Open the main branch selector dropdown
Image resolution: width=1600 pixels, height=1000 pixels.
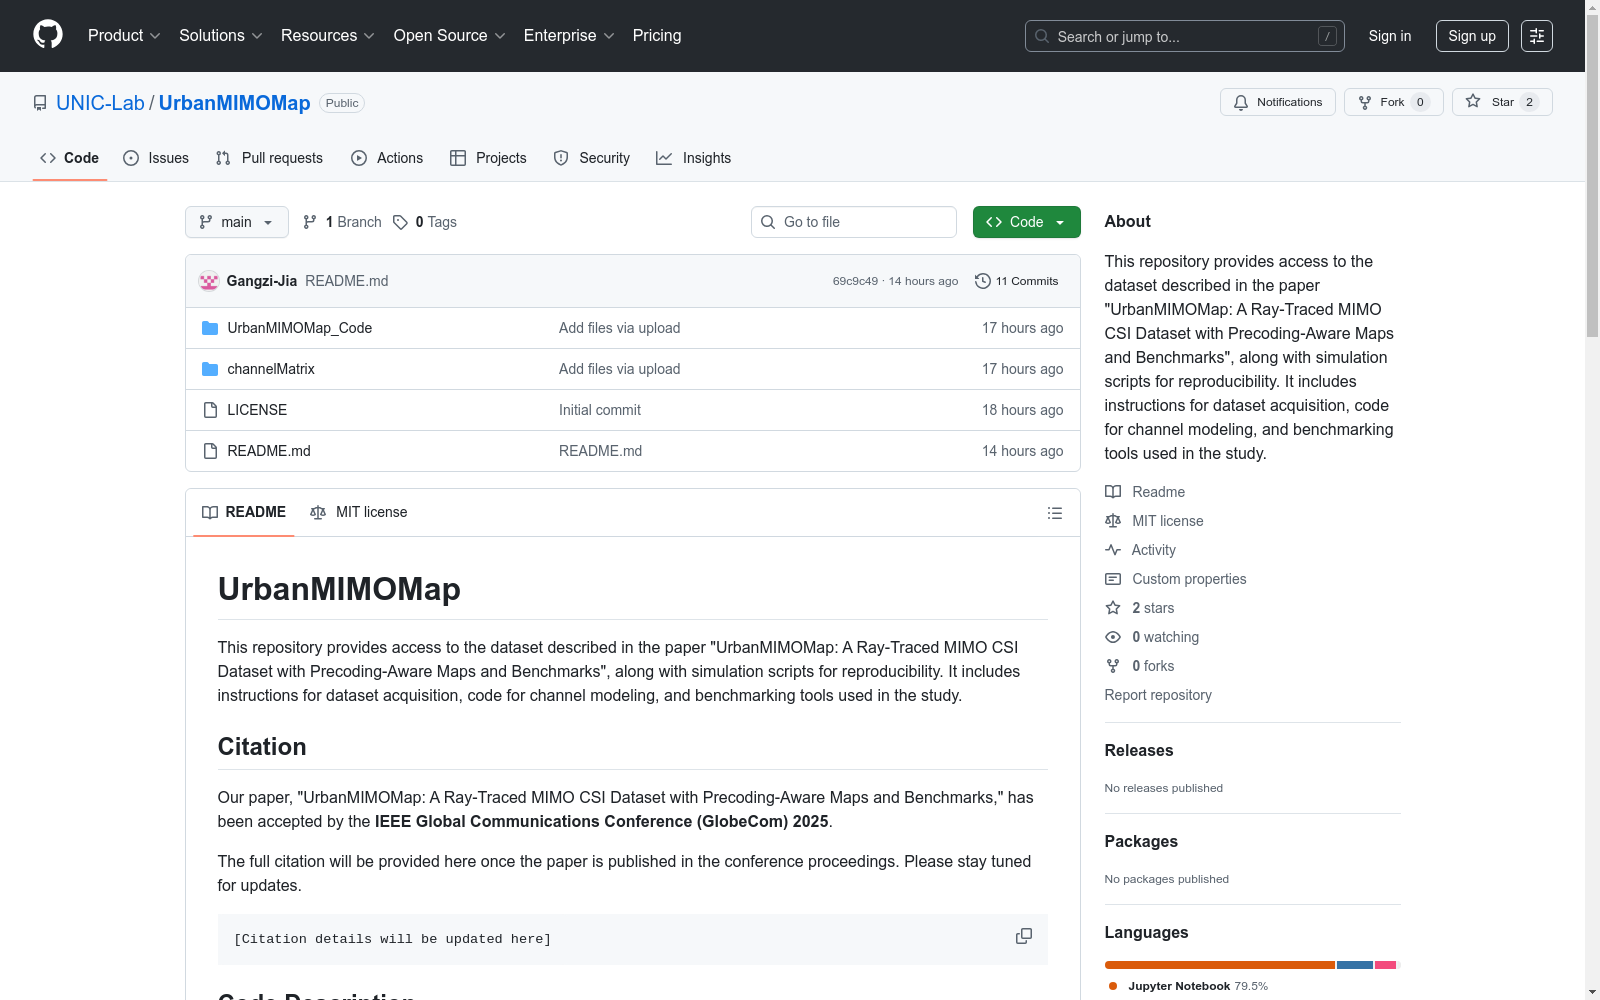click(237, 222)
